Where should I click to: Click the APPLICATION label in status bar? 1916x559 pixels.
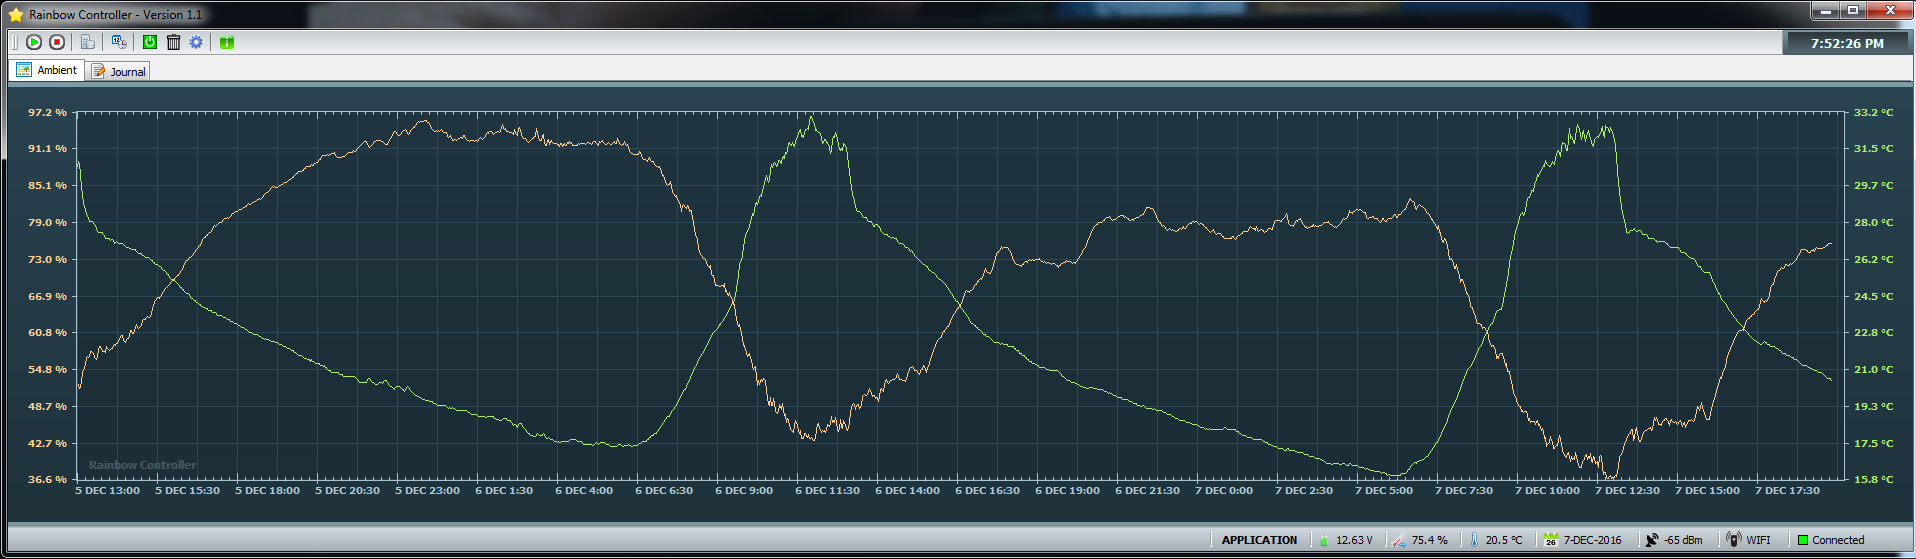[x=1259, y=540]
